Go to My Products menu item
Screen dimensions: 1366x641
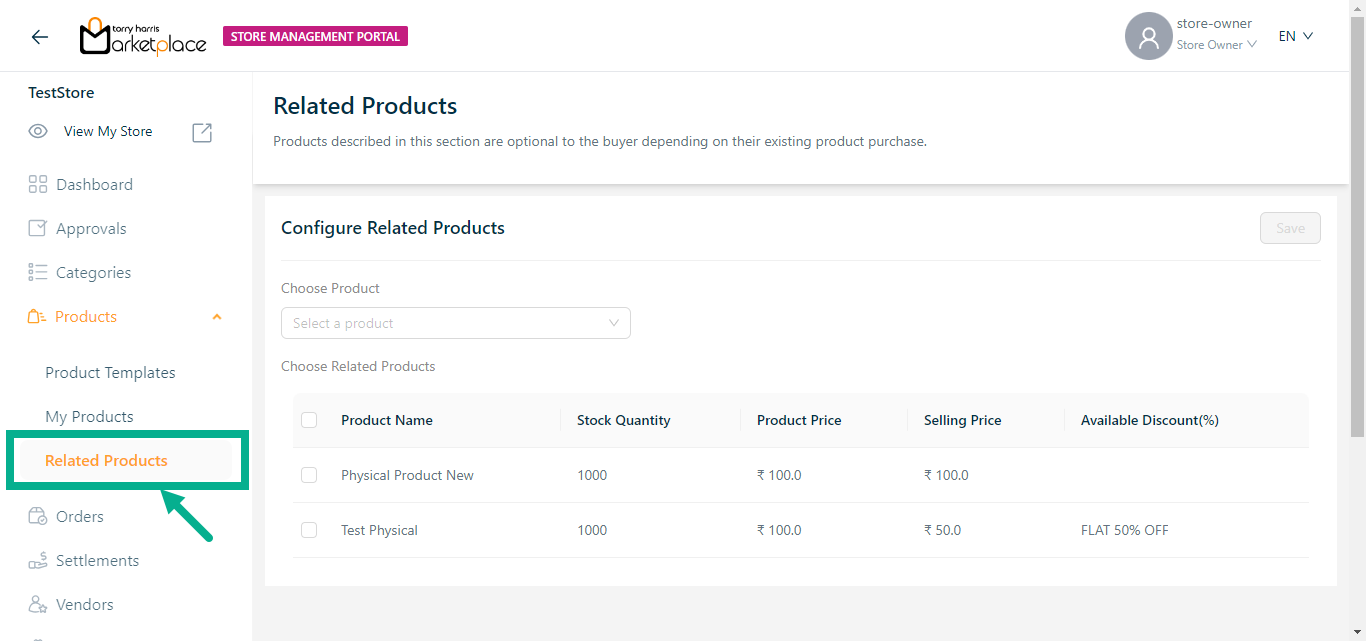coord(89,416)
